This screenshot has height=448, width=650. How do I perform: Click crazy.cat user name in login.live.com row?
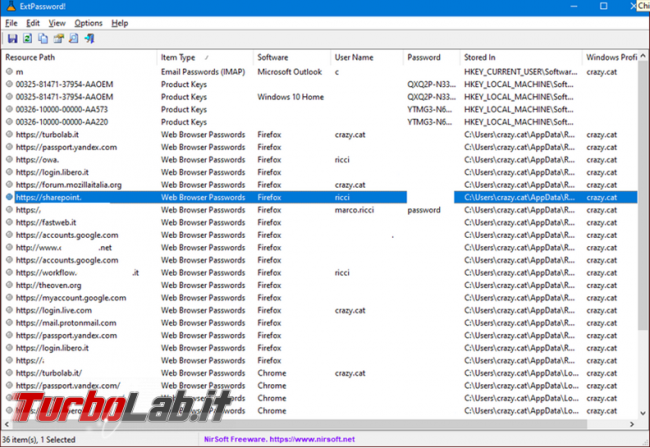(350, 310)
